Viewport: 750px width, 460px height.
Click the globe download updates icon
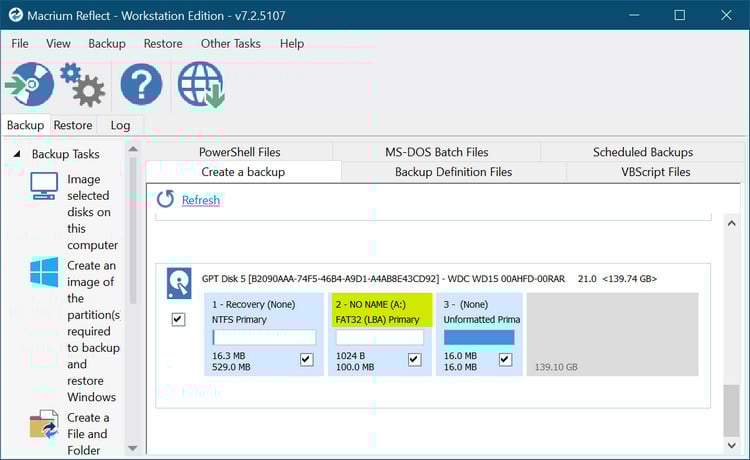(x=201, y=84)
